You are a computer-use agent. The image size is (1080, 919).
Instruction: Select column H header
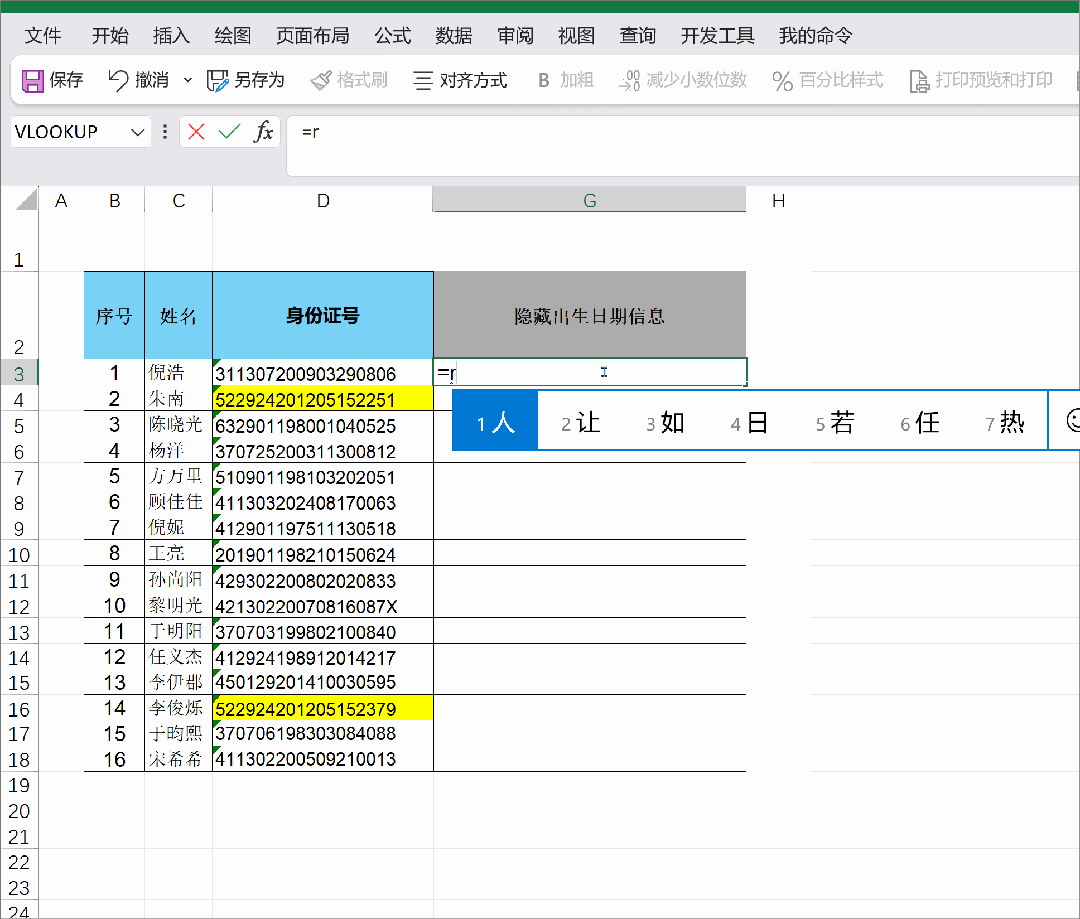[x=778, y=200]
